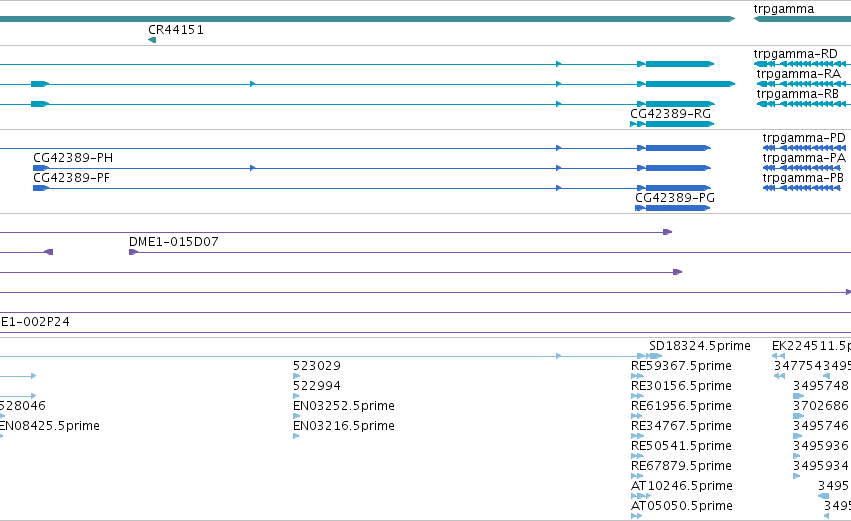Click the arrow glyph under AT10246.5prime
Viewport: 851px width, 521px height.
click(x=640, y=496)
